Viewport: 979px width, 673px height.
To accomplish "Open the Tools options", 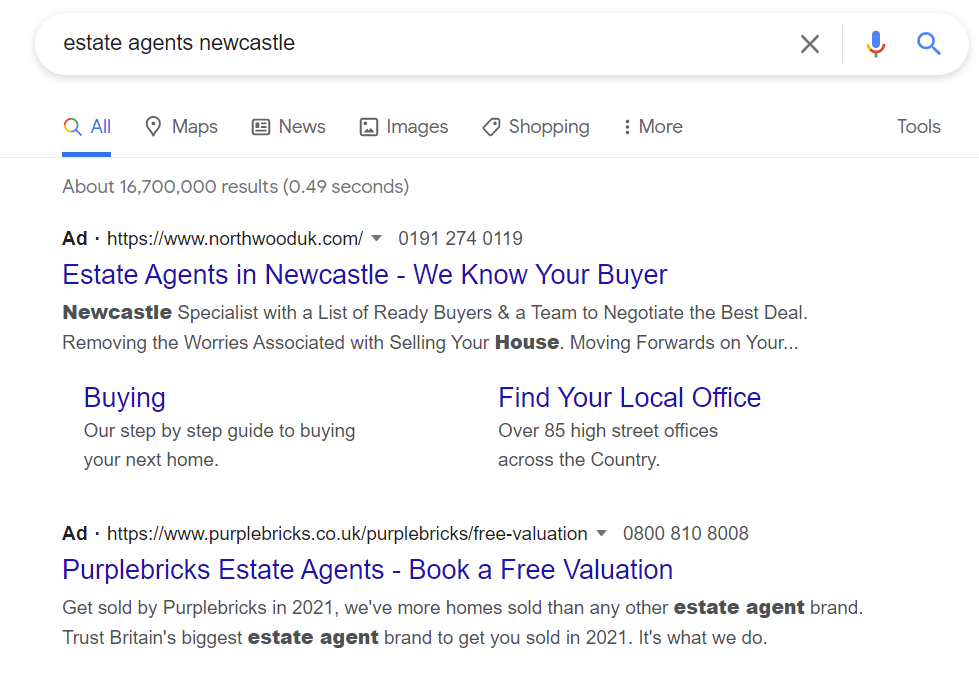I will point(918,127).
